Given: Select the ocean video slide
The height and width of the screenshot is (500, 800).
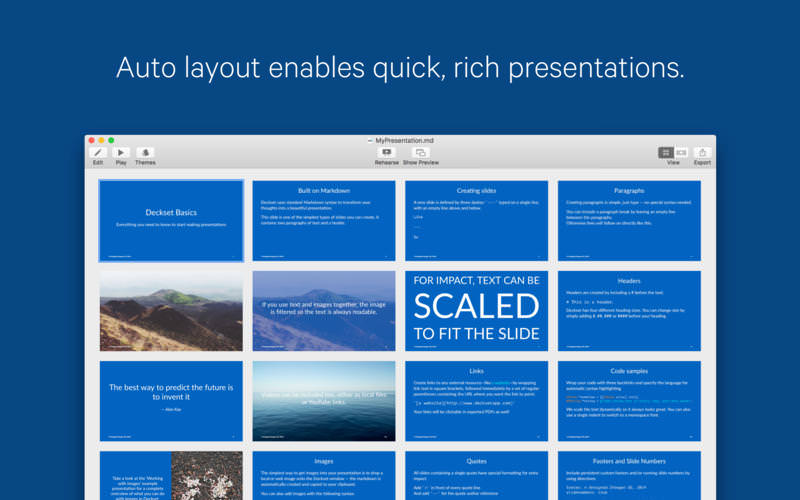Looking at the screenshot, I should click(324, 400).
